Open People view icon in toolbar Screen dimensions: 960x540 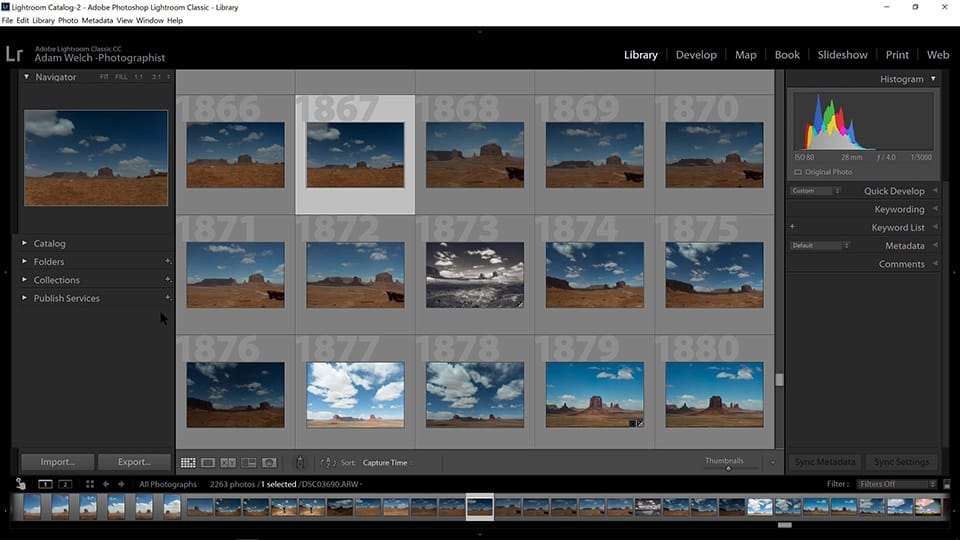269,463
